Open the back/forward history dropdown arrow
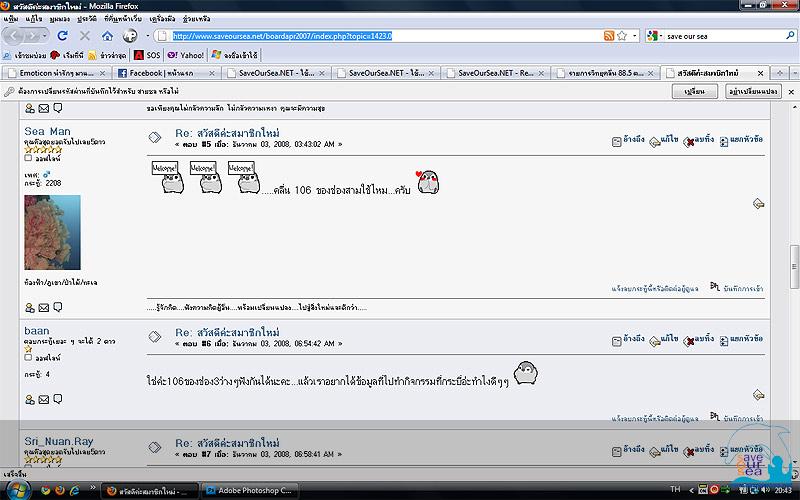Image resolution: width=800 pixels, height=500 pixels. coord(45,36)
